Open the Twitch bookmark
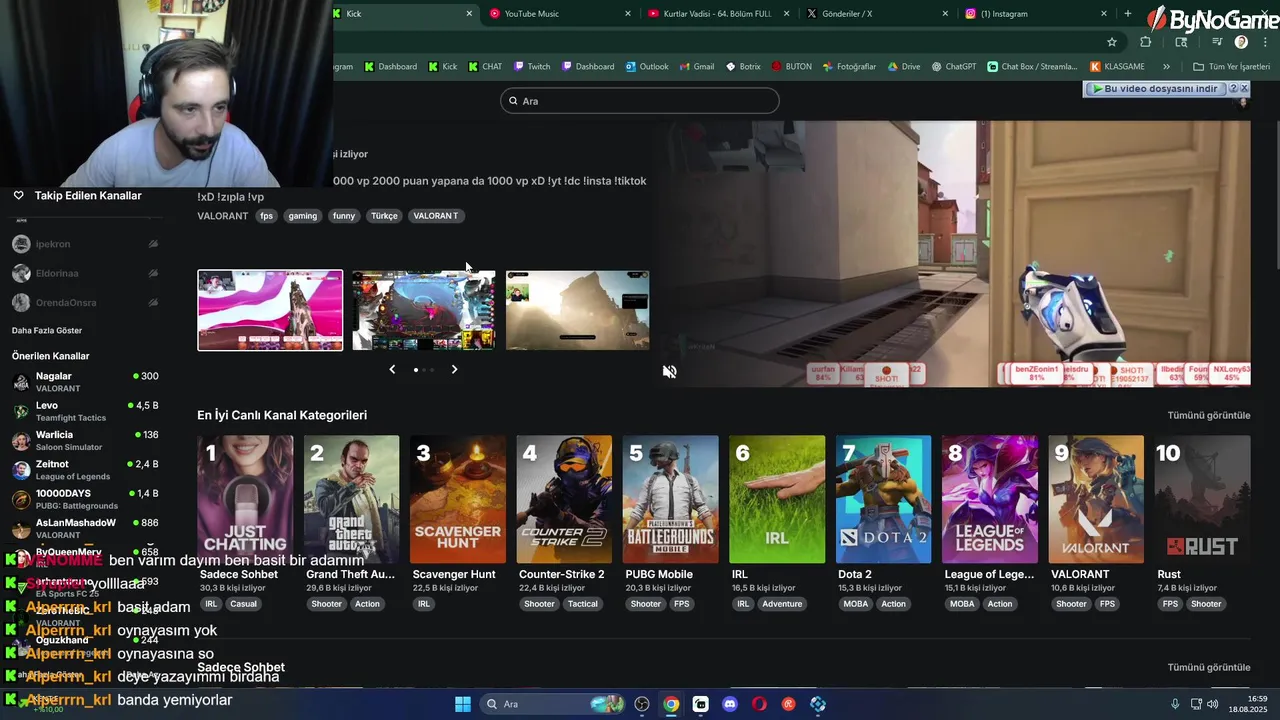This screenshot has width=1280, height=720. [x=532, y=67]
